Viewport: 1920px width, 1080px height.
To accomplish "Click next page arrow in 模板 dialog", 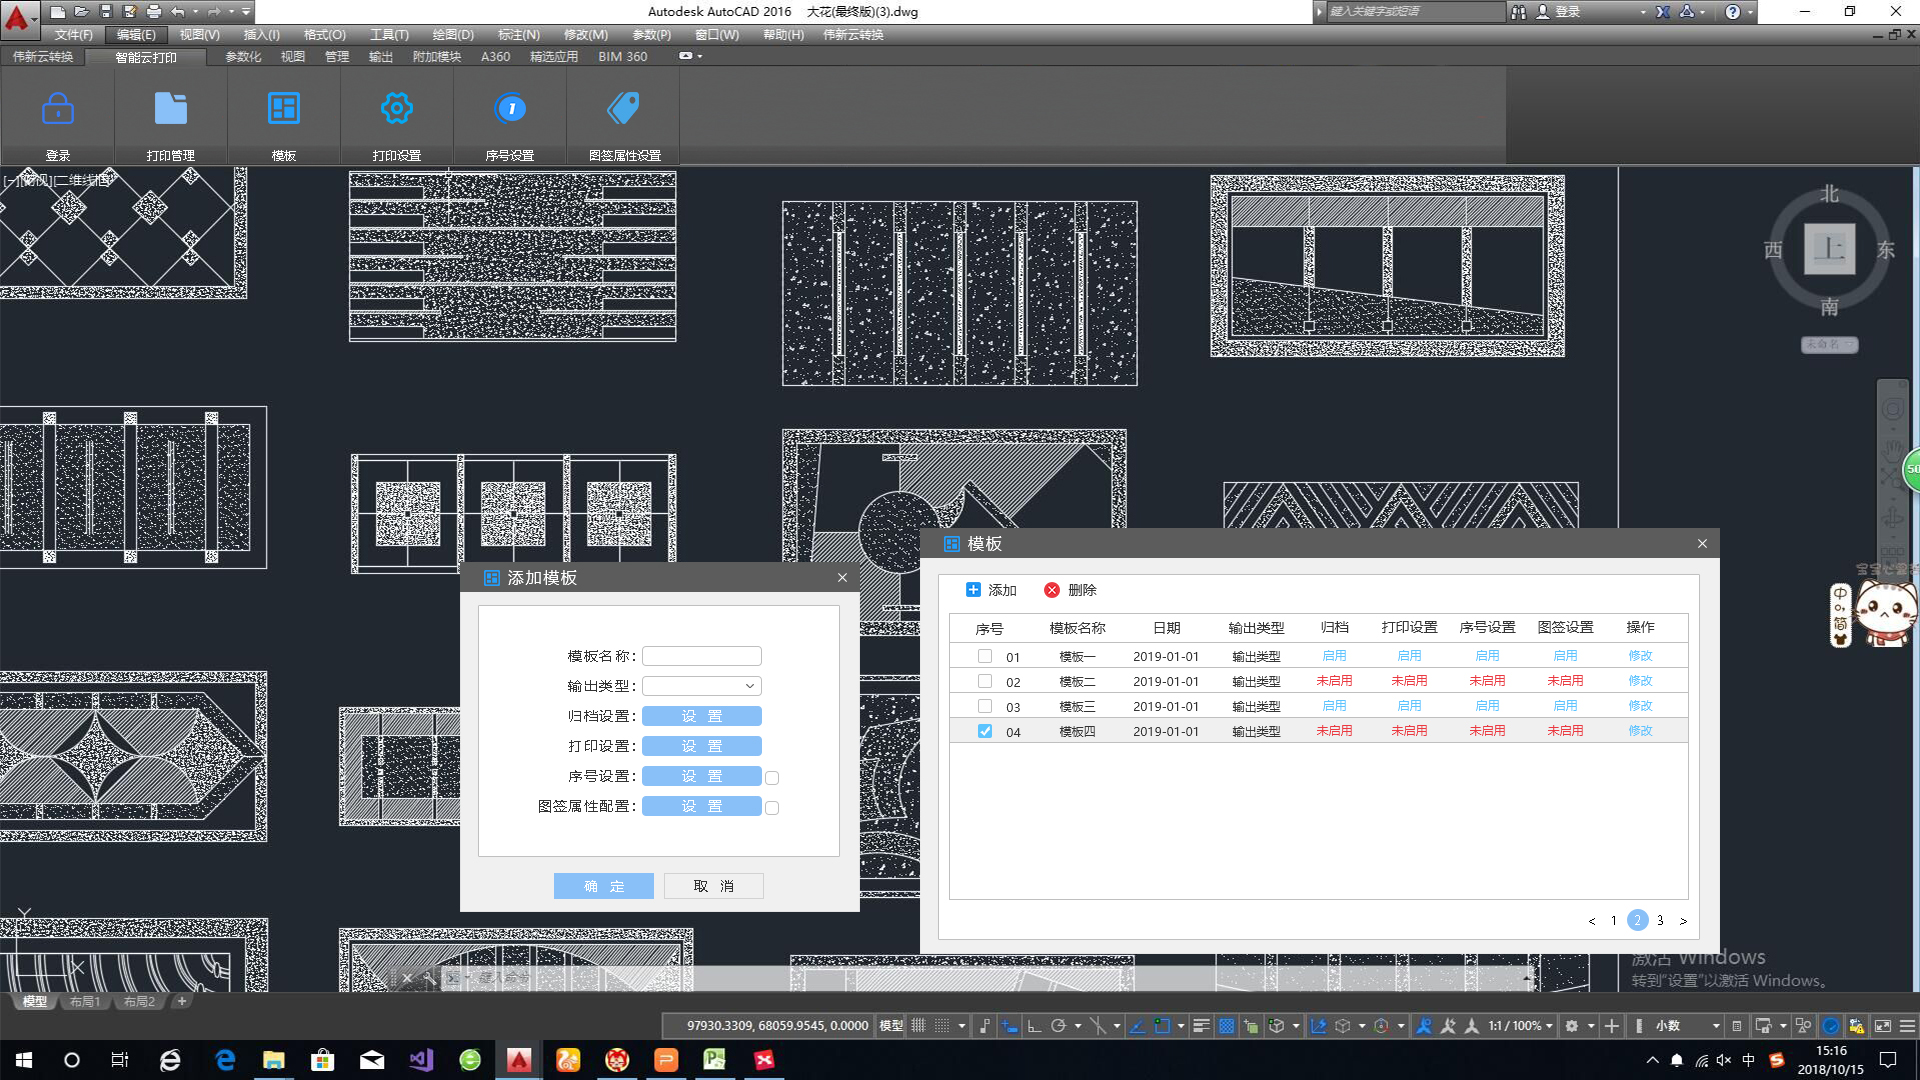I will [x=1683, y=921].
